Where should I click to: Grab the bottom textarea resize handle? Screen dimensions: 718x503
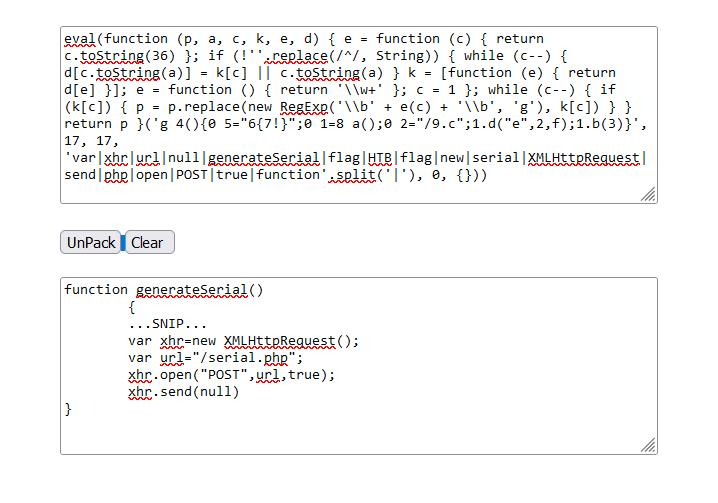tap(648, 445)
